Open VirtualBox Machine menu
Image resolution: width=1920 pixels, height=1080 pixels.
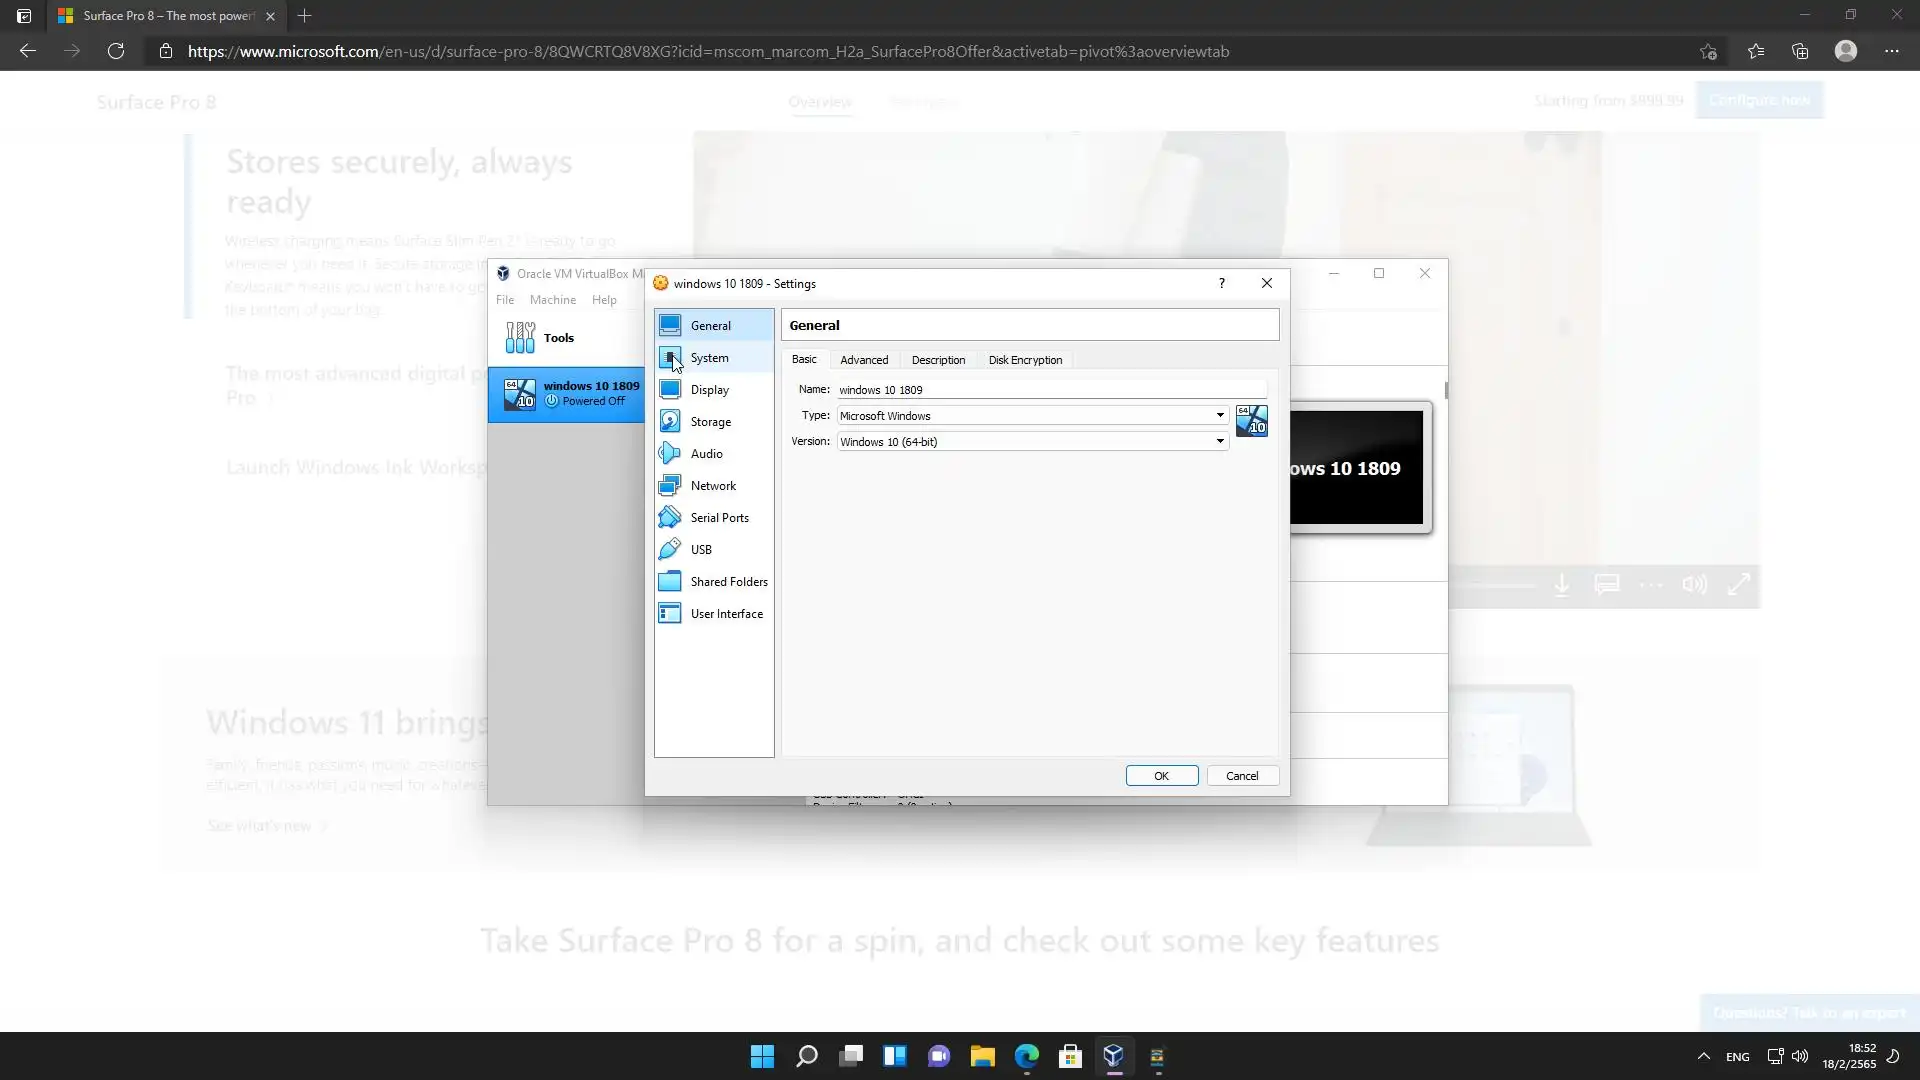(552, 300)
